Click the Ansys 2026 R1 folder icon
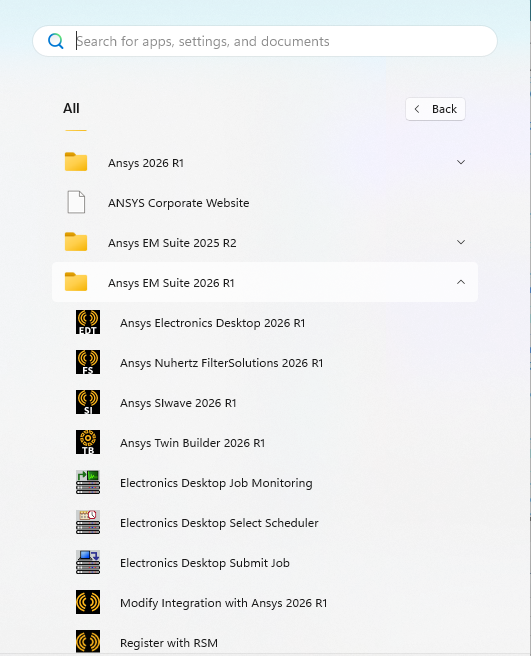 [76, 162]
